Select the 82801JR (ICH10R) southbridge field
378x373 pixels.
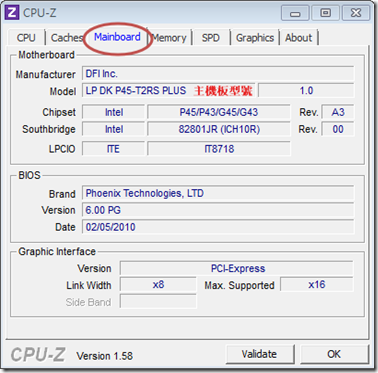[x=219, y=129]
